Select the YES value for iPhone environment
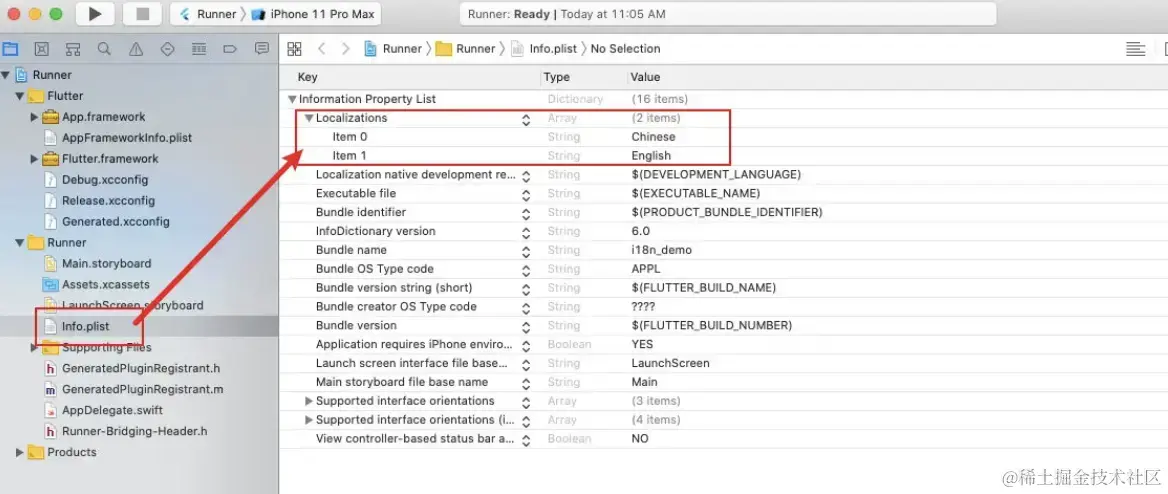This screenshot has width=1168, height=494. click(642, 344)
